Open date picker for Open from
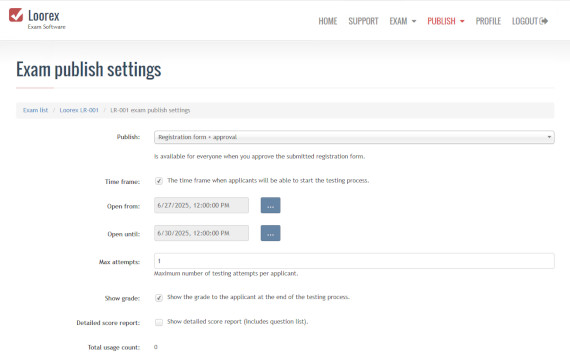This screenshot has width=570, height=360. coord(270,205)
